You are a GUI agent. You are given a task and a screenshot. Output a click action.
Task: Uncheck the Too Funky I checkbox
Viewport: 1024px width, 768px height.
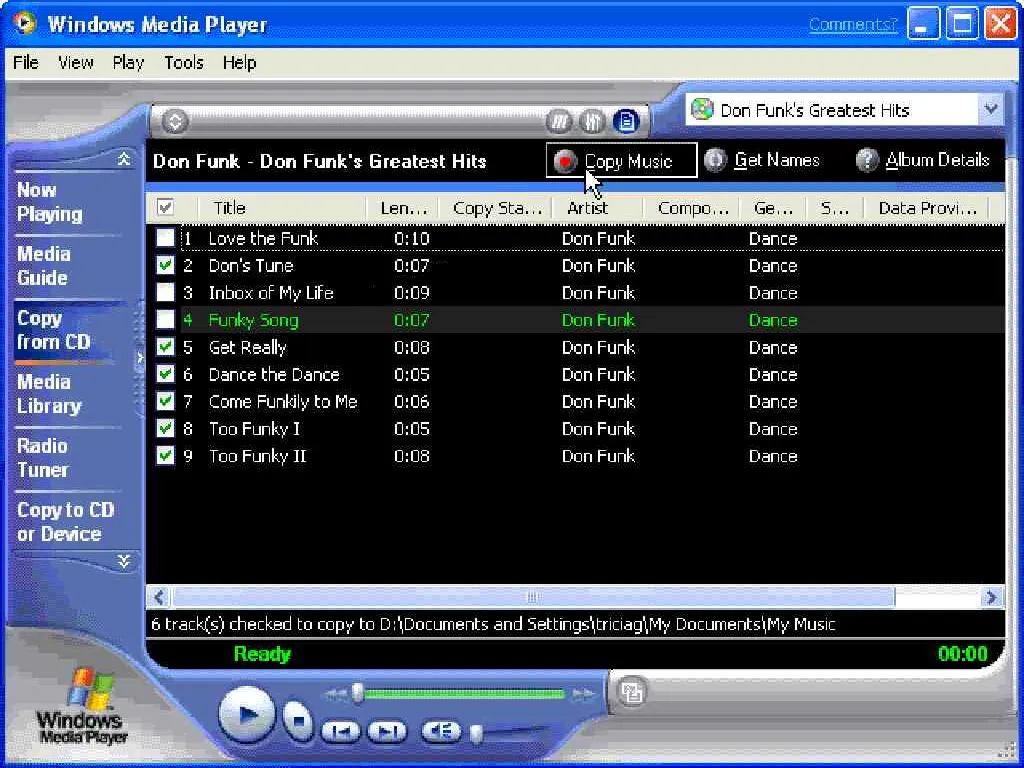coord(165,428)
